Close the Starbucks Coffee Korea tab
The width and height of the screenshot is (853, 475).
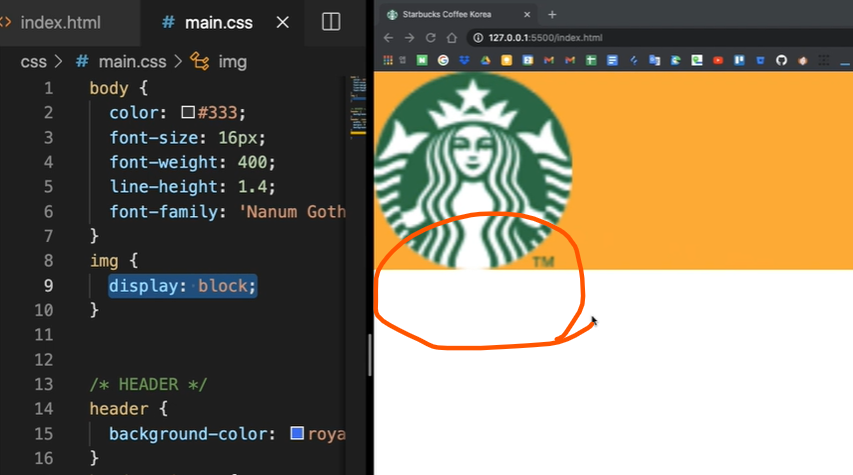click(x=527, y=15)
